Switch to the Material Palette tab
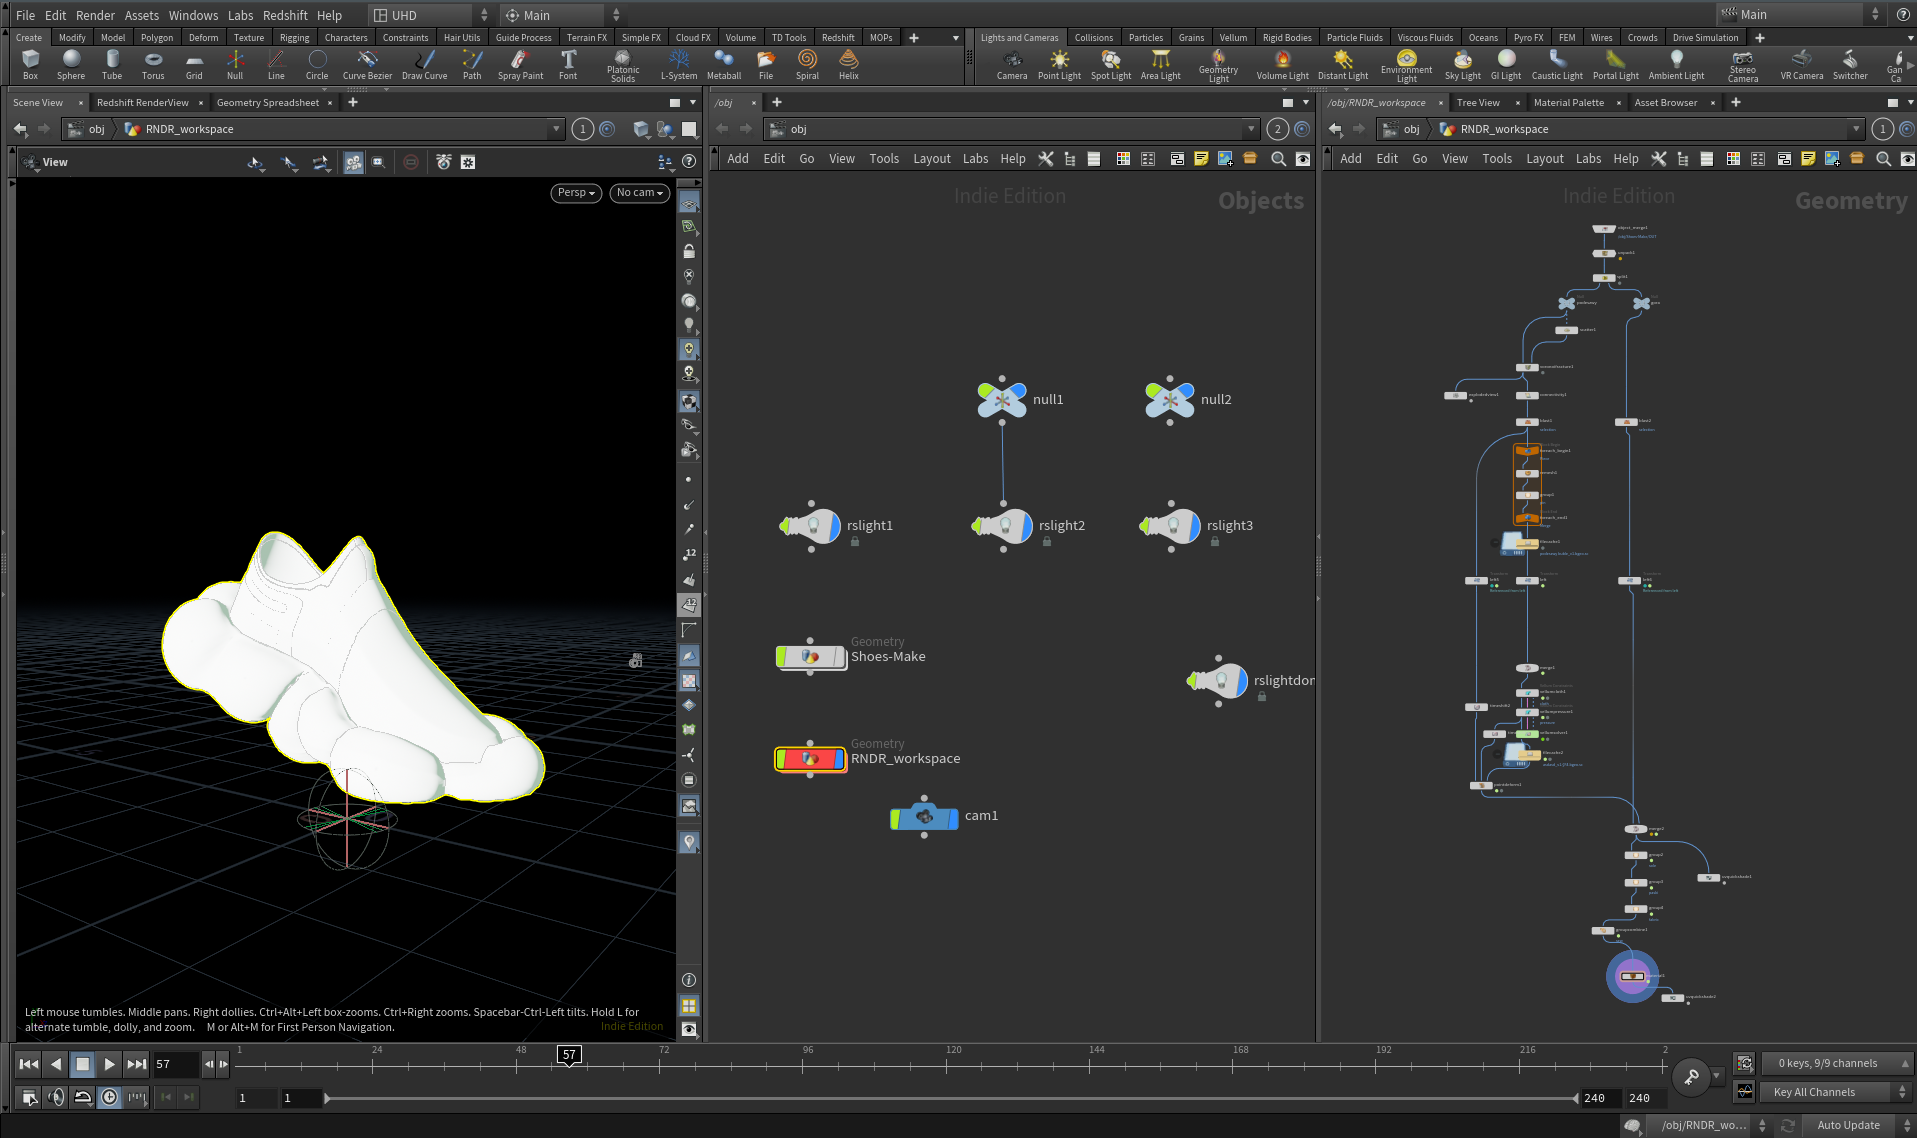The height and width of the screenshot is (1138, 1917). click(x=1568, y=102)
